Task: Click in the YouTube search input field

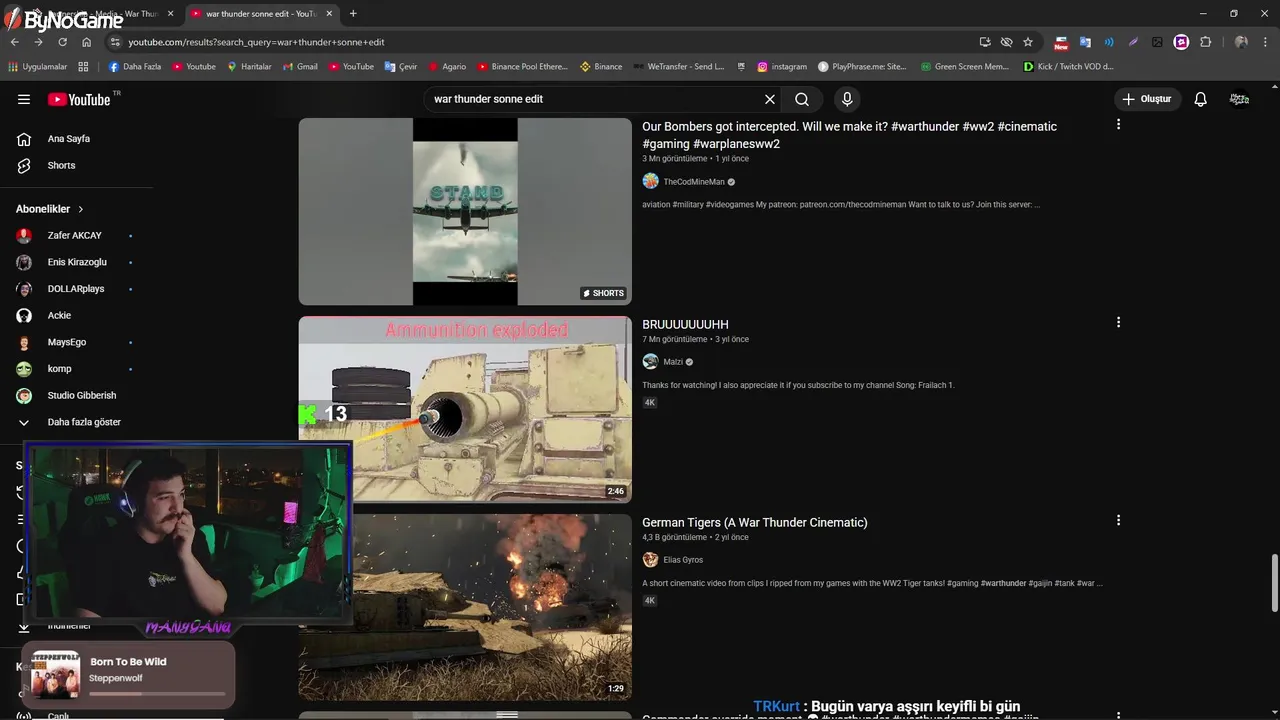Action: (595, 99)
